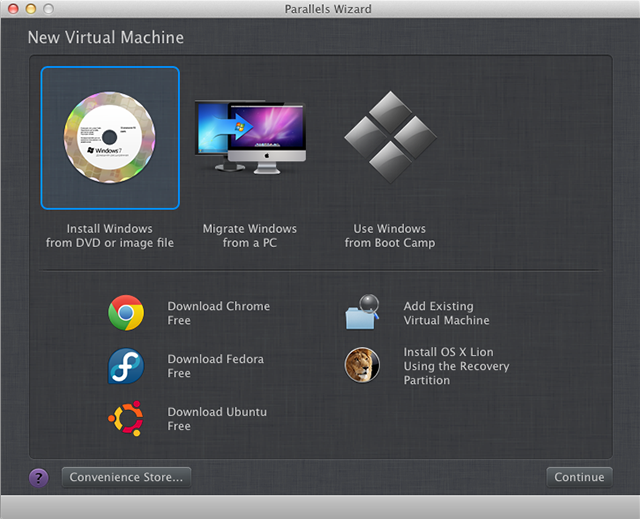
Task: Select "Use Windows from Boot Camp" label
Action: 390,235
